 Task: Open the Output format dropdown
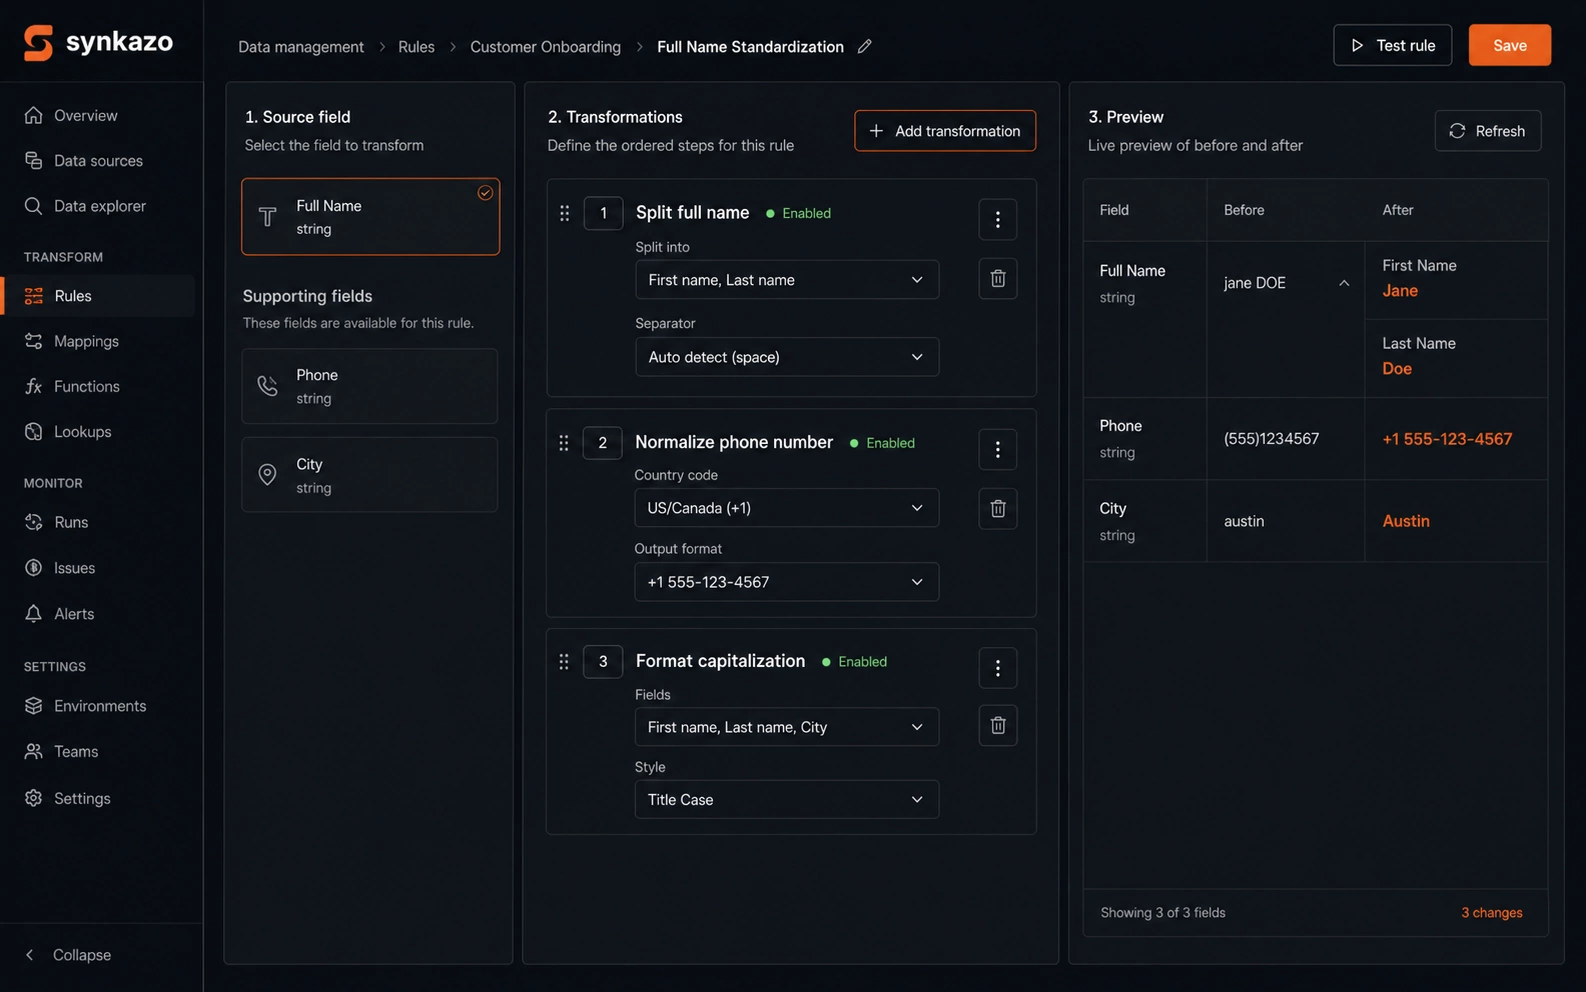click(787, 582)
